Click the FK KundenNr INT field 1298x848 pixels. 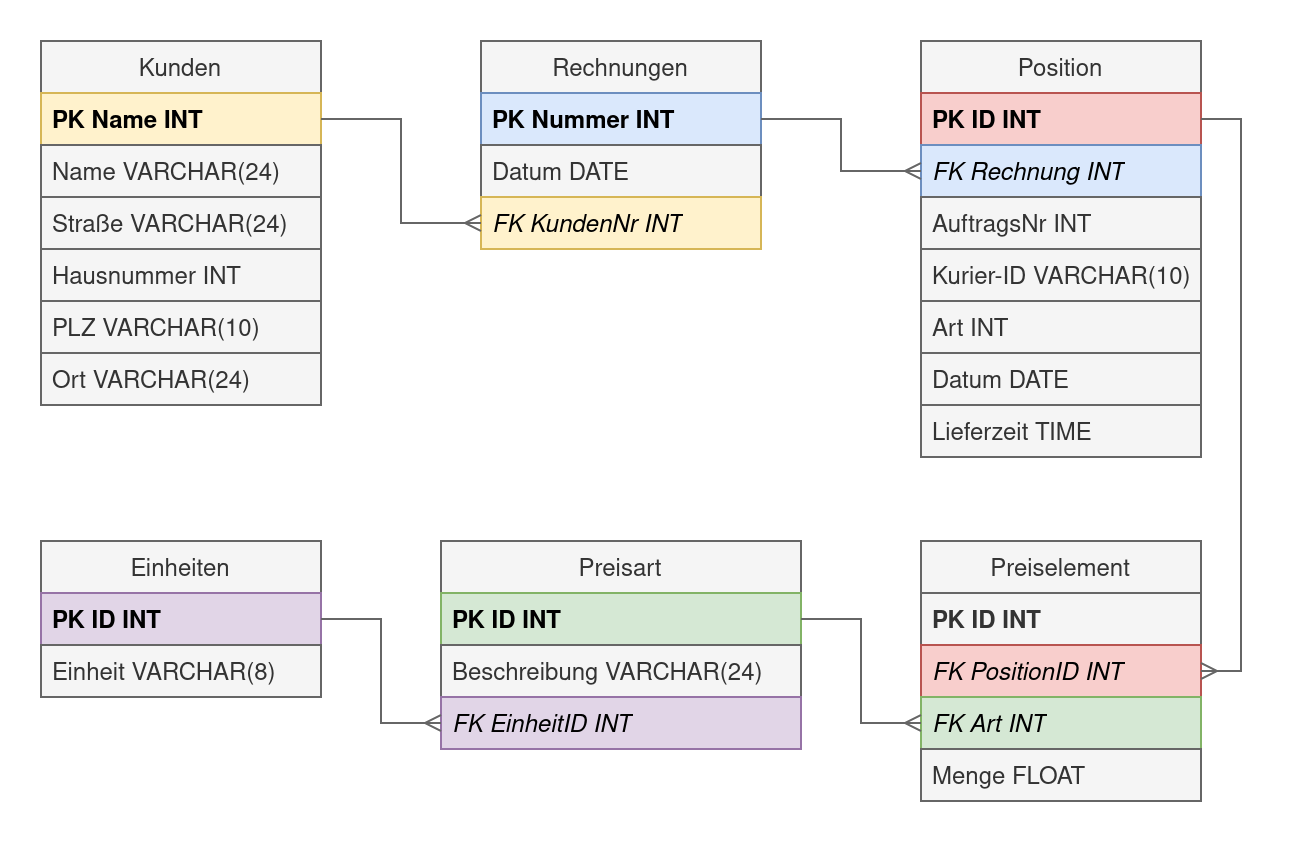[x=620, y=223]
